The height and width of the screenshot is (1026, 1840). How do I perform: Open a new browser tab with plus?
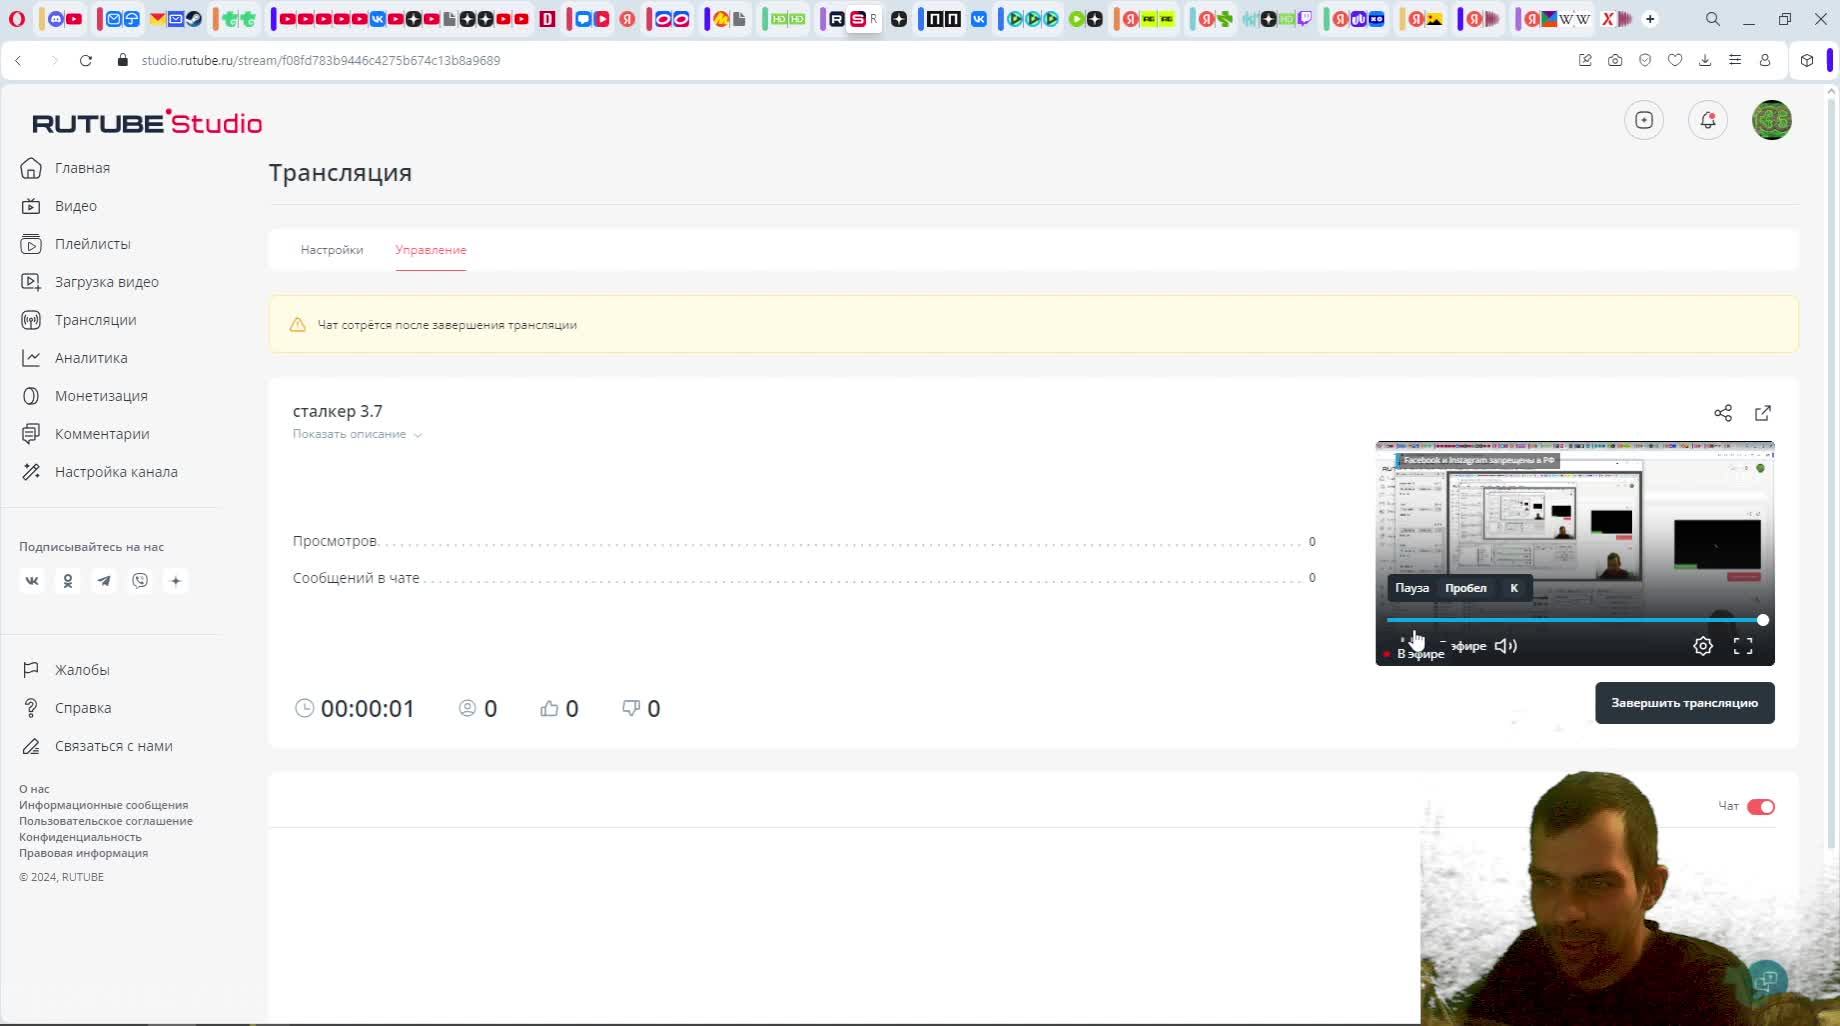click(1650, 19)
